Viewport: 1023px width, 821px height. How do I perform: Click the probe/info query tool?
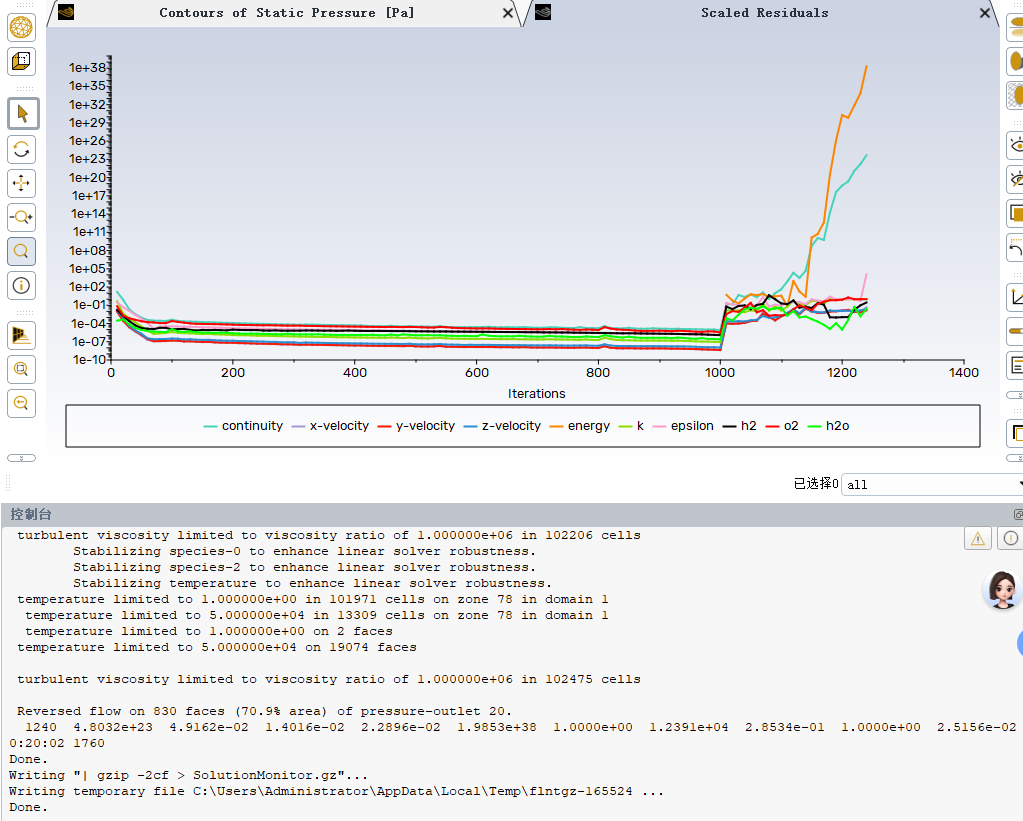[21, 285]
